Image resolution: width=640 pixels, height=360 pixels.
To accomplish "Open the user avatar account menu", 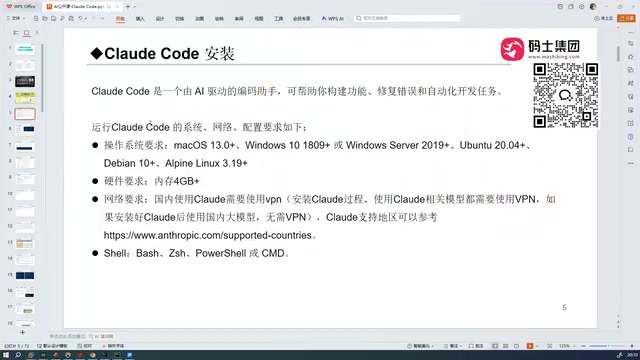I will pyautogui.click(x=593, y=7).
